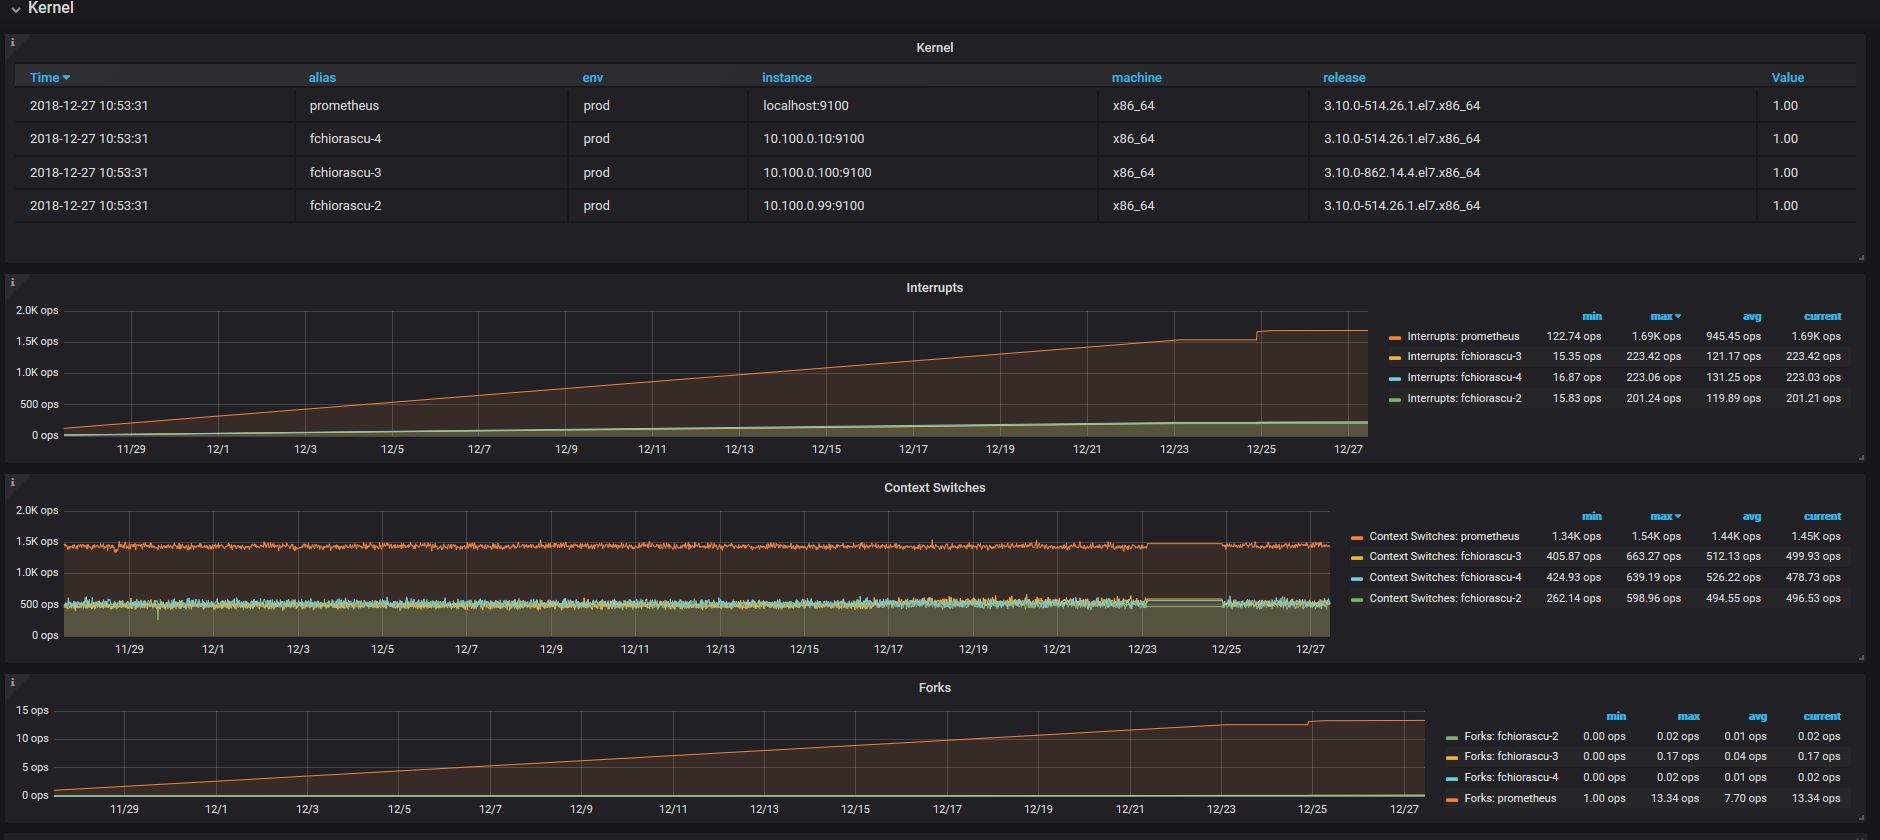1880x840 pixels.
Task: Sort Context Switches legend by current
Action: [1822, 516]
